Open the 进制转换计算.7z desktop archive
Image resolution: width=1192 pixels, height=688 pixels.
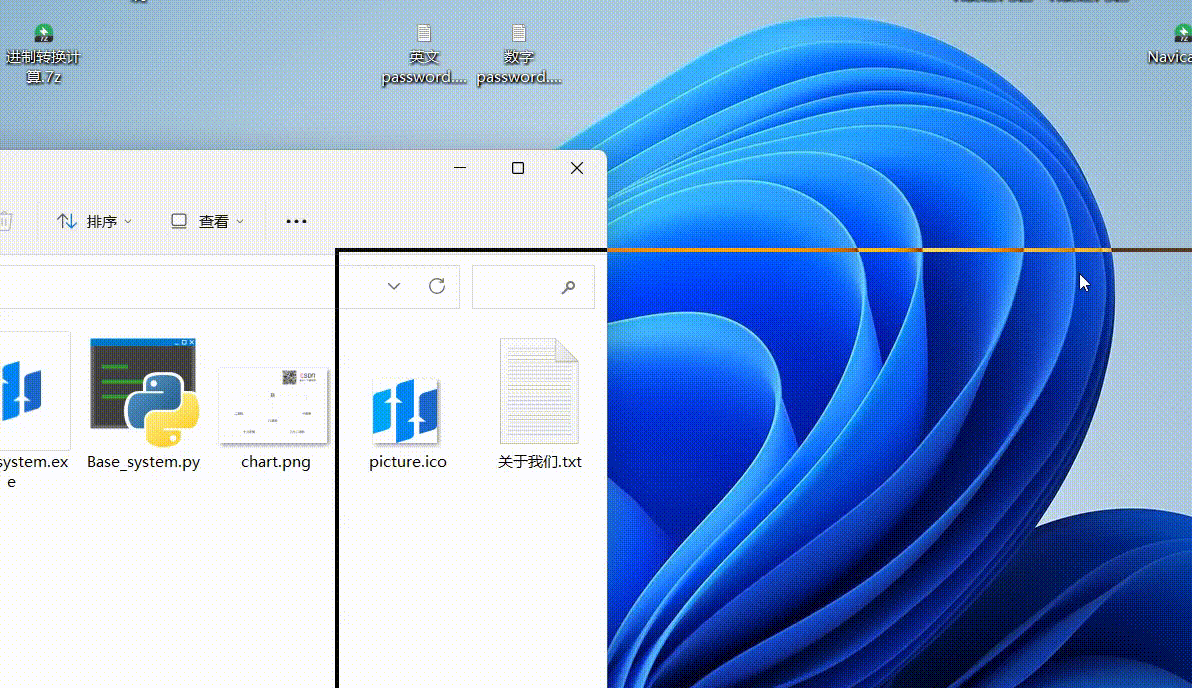click(43, 53)
